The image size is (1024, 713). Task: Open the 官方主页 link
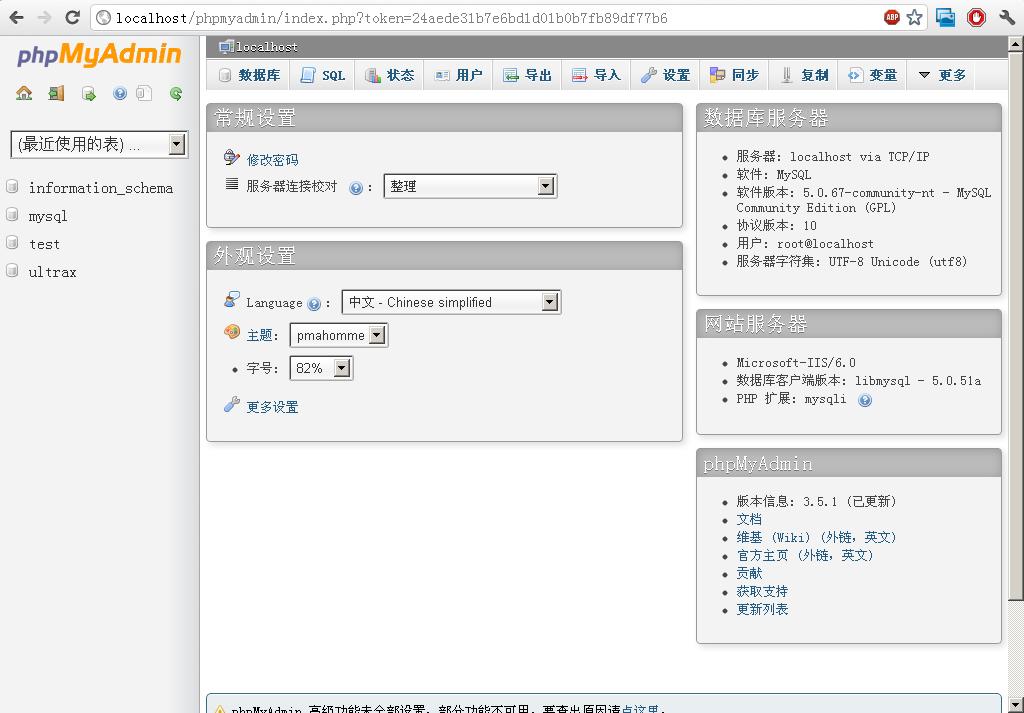805,556
